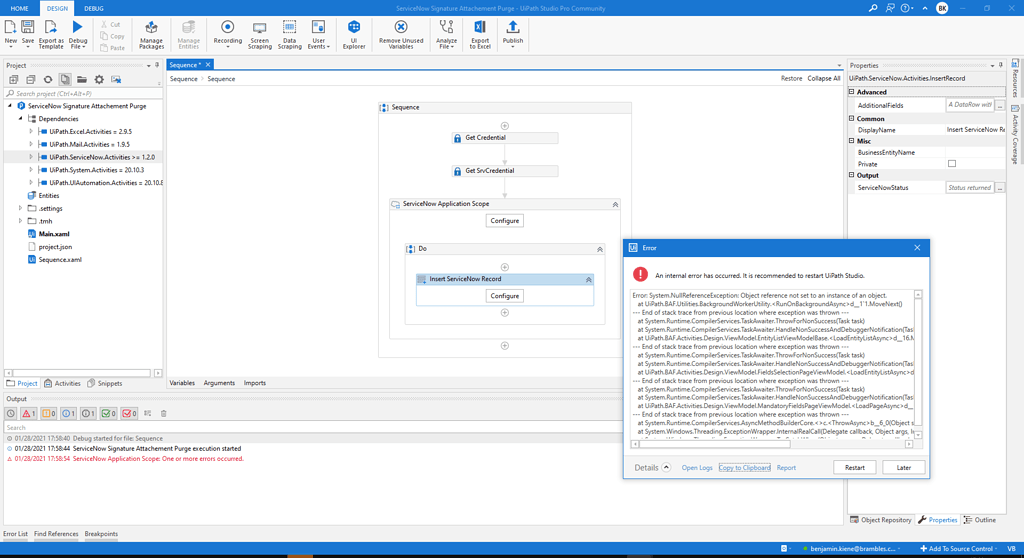
Task: Check the Private checkbox in Properties
Action: click(x=952, y=164)
